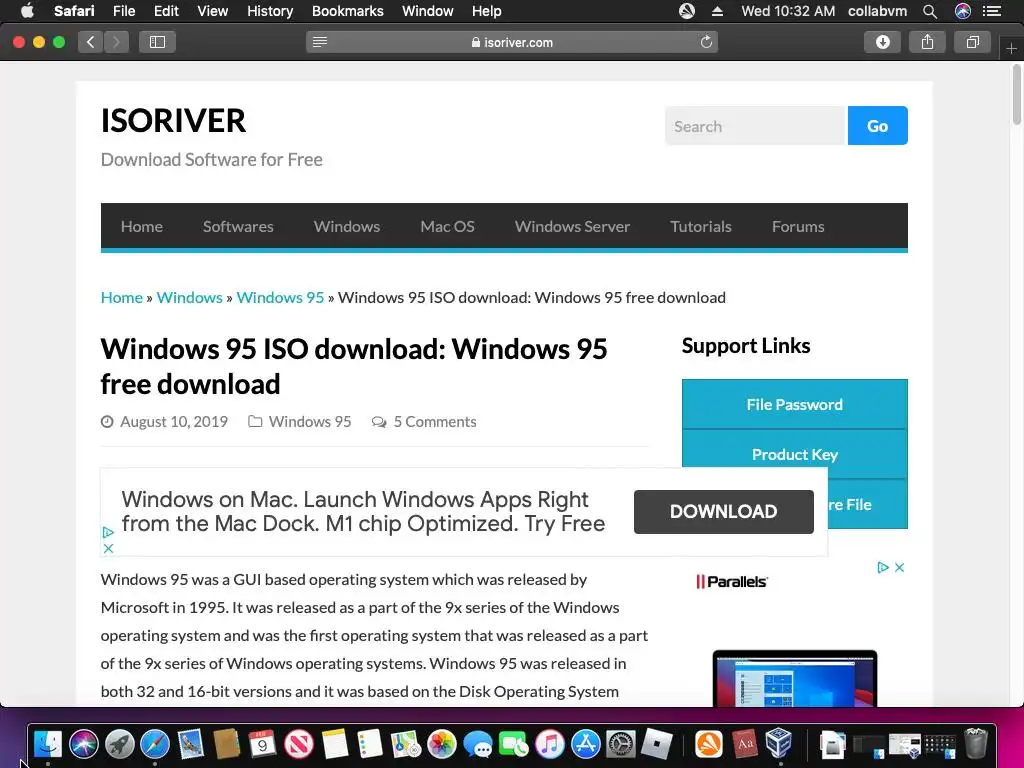This screenshot has height=768, width=1024.
Task: Launch Siri from the Dock
Action: 84,743
